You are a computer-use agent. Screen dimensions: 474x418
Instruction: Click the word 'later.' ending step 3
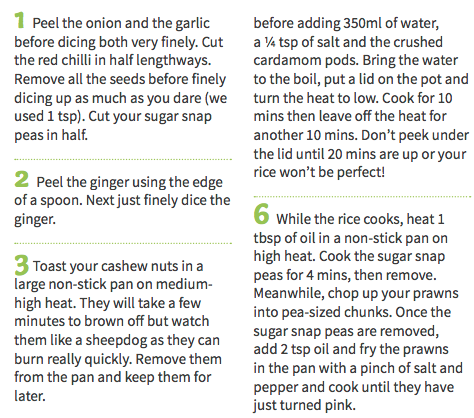(30, 396)
